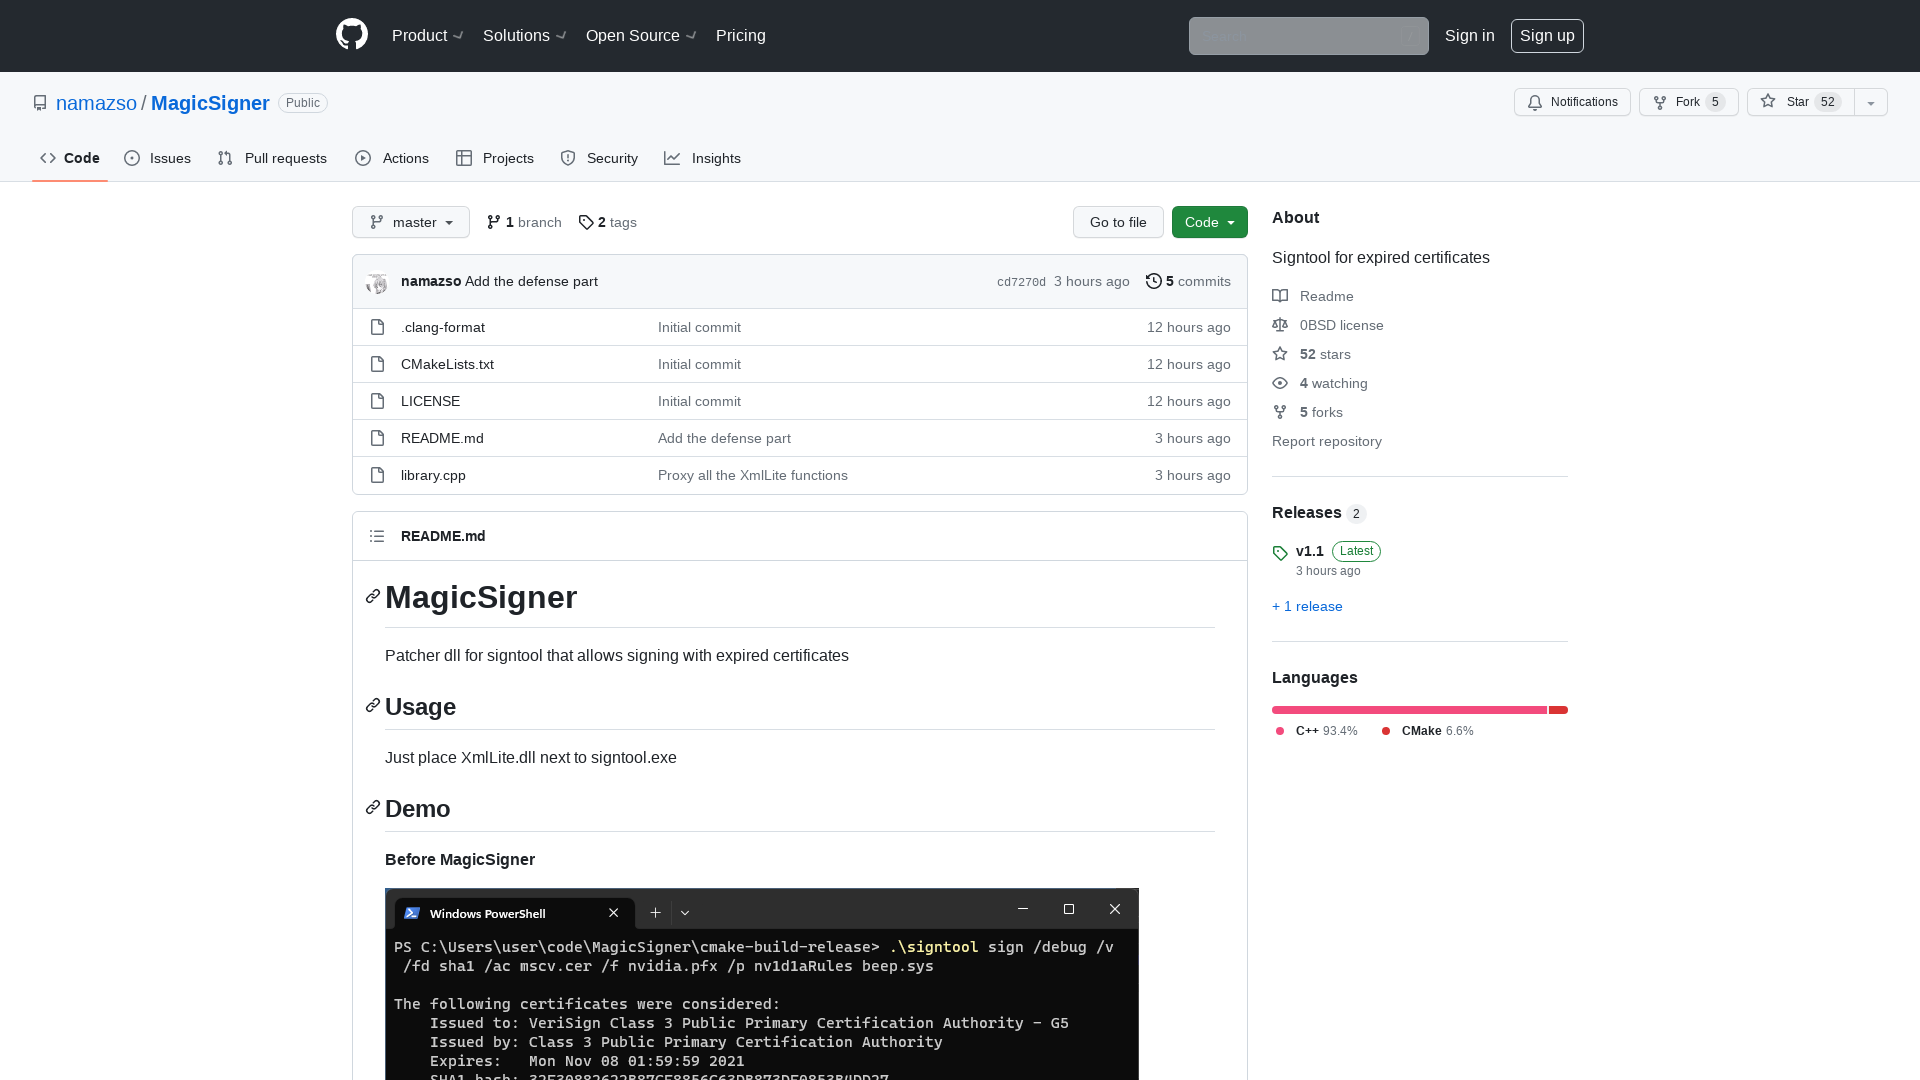Click the C++ segment of the languages bar
Screen dimensions: 1920x1080
(1409, 710)
